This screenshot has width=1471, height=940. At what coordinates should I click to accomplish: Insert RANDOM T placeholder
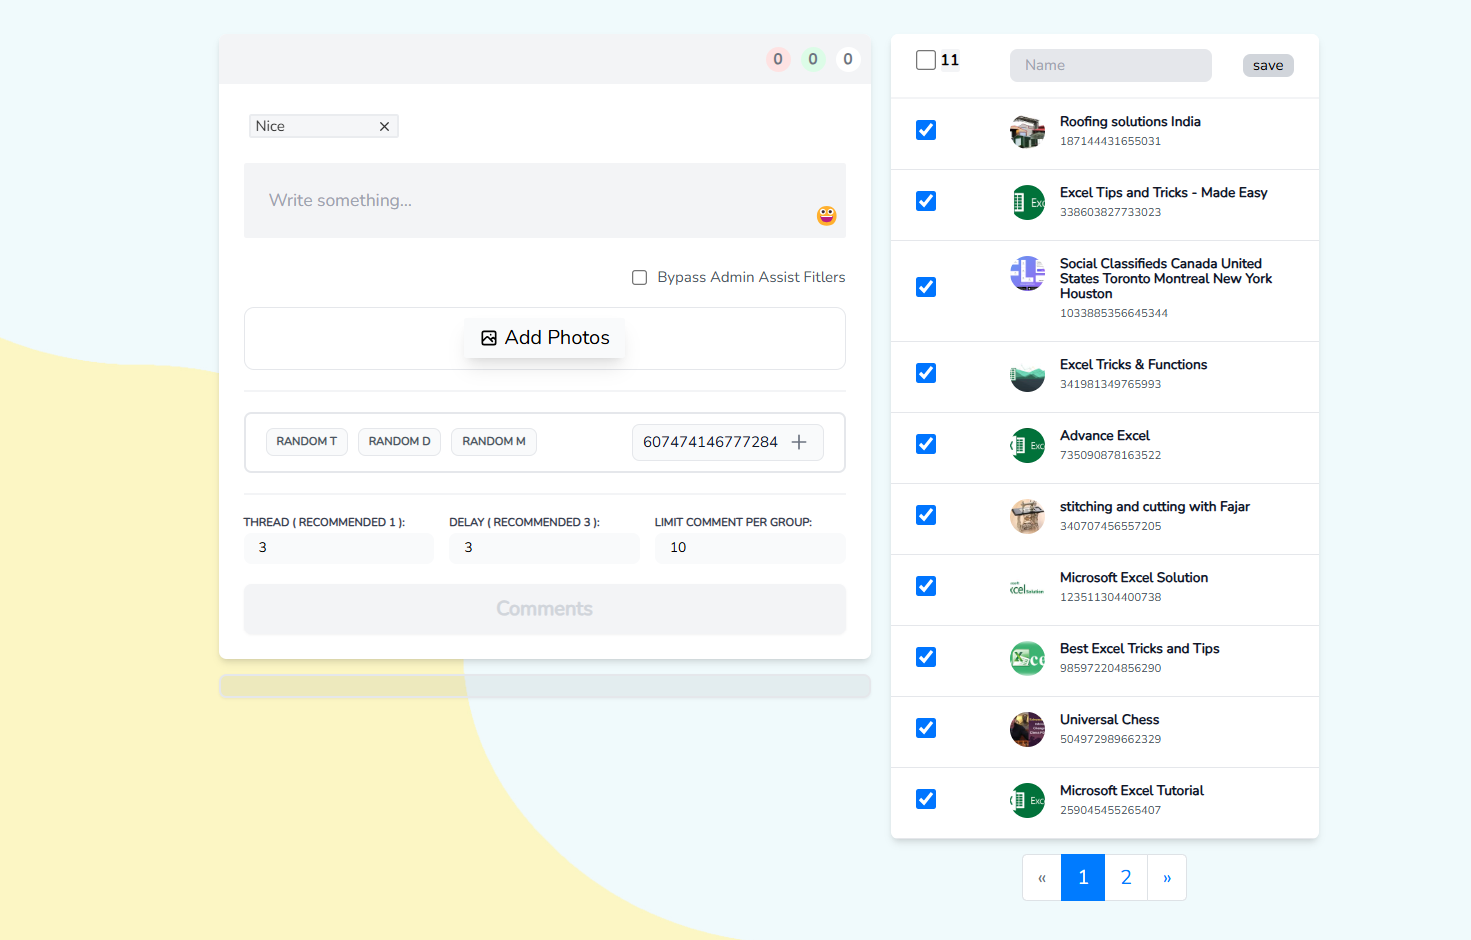coord(306,442)
